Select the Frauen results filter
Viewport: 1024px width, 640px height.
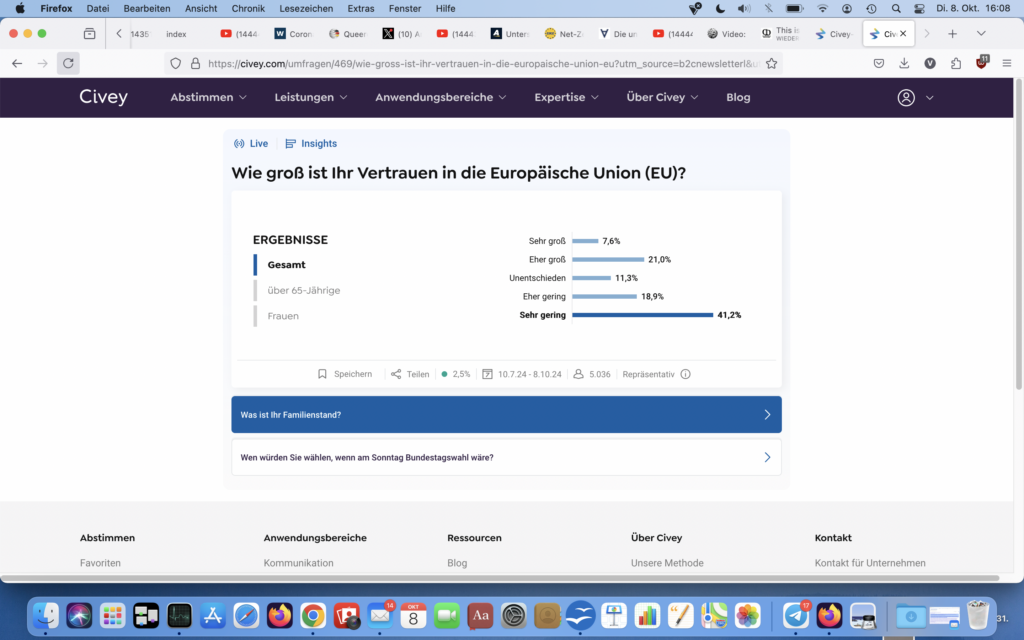[283, 316]
